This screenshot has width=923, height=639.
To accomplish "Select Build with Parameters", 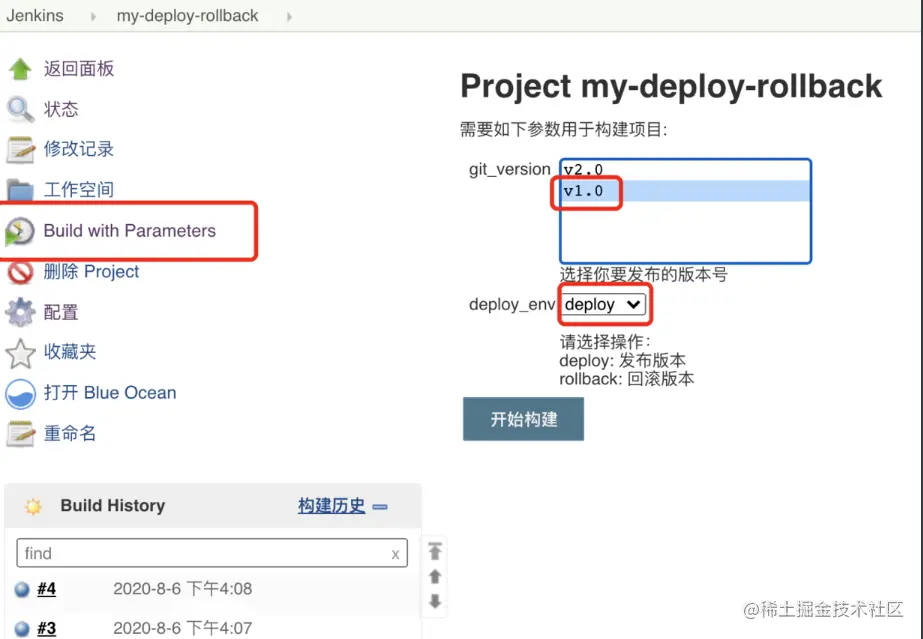I will coord(130,231).
